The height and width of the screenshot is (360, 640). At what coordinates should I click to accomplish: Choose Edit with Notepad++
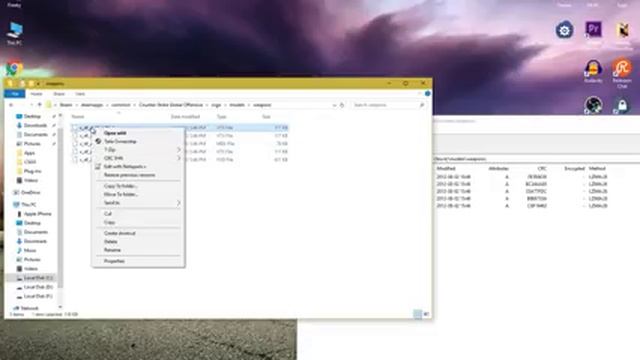pos(138,167)
